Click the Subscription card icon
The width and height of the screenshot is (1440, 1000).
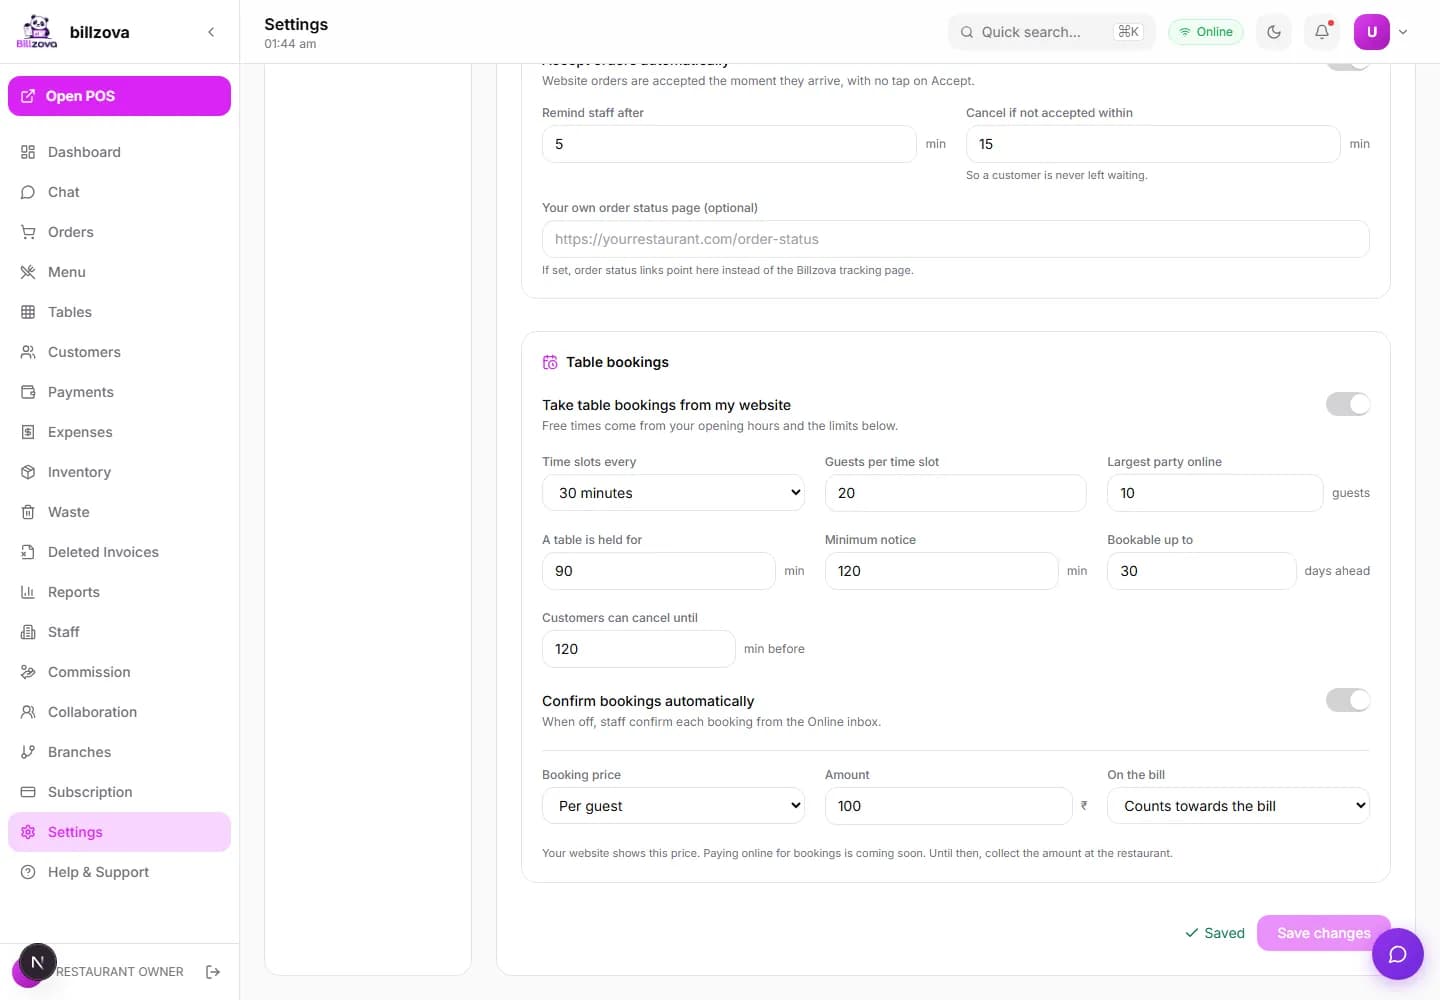(x=28, y=792)
